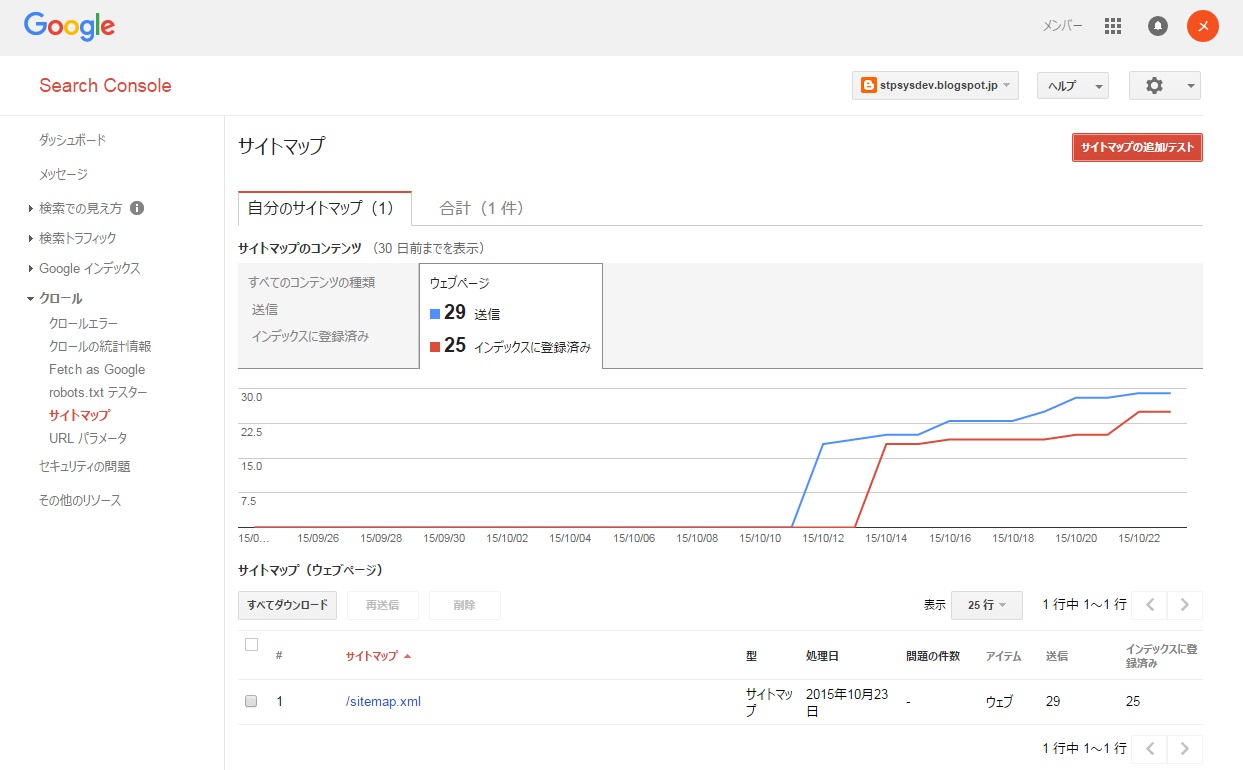The height and width of the screenshot is (770, 1243).
Task: Open Fetch as Google in the sidebar
Action: (97, 369)
